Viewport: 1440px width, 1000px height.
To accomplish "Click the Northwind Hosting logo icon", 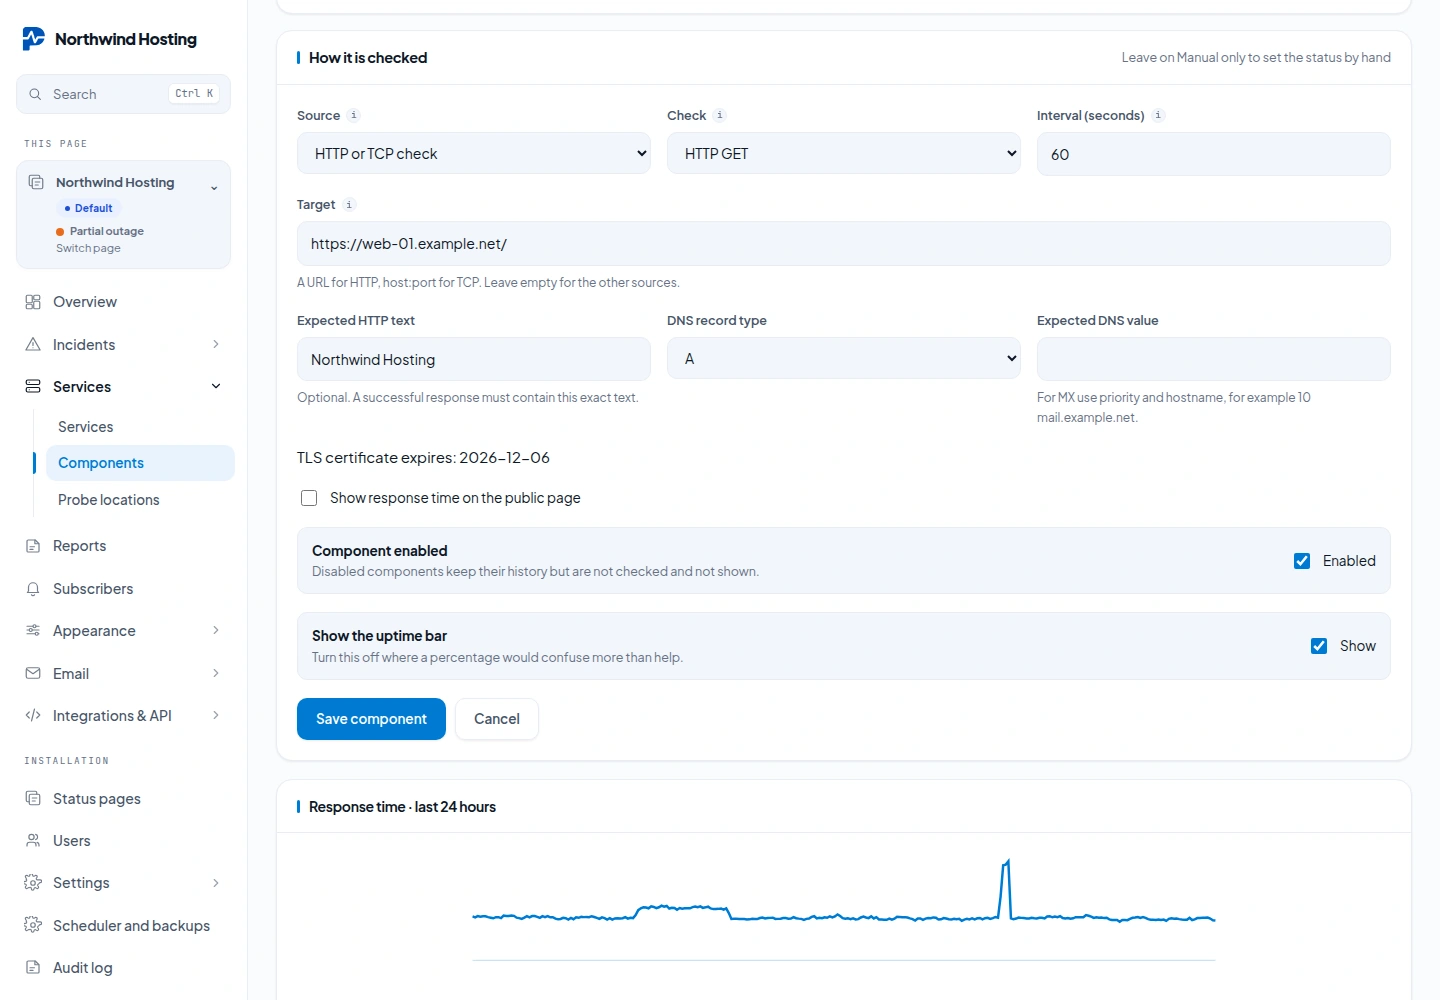I will 33,39.
